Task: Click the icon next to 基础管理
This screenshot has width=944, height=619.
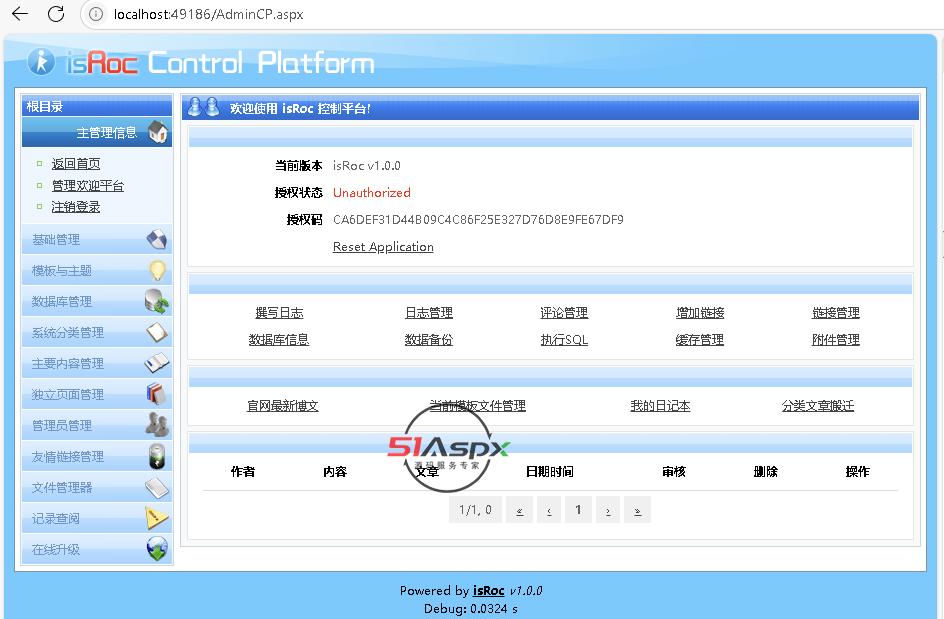Action: pos(157,239)
